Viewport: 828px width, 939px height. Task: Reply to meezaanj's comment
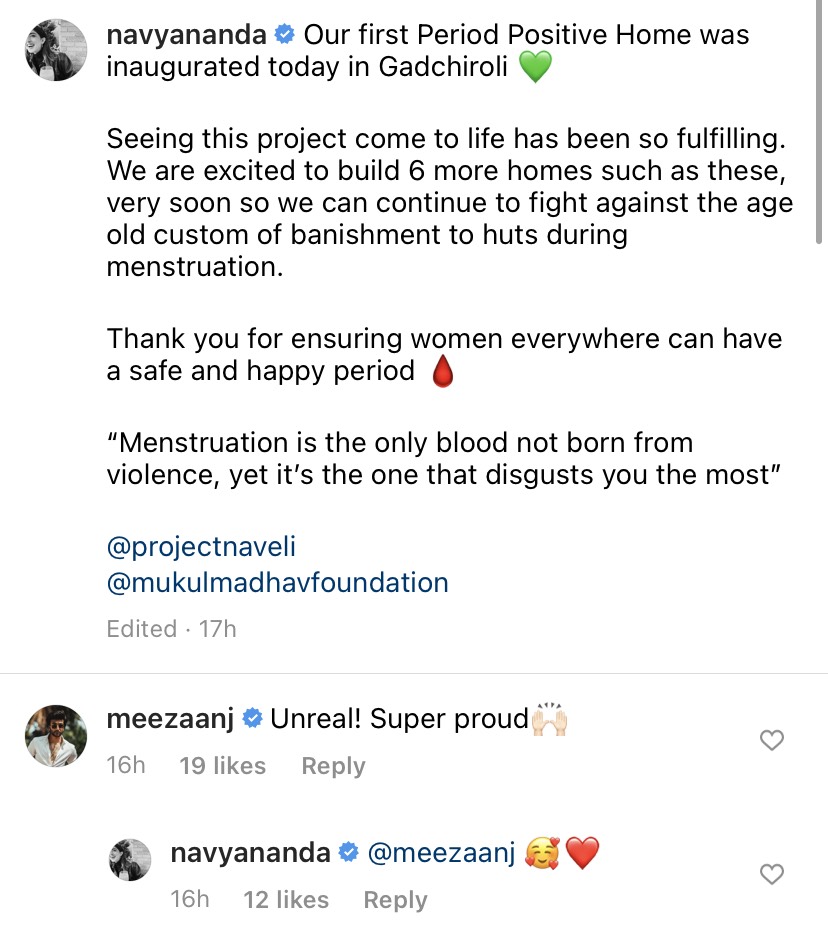tap(332, 765)
